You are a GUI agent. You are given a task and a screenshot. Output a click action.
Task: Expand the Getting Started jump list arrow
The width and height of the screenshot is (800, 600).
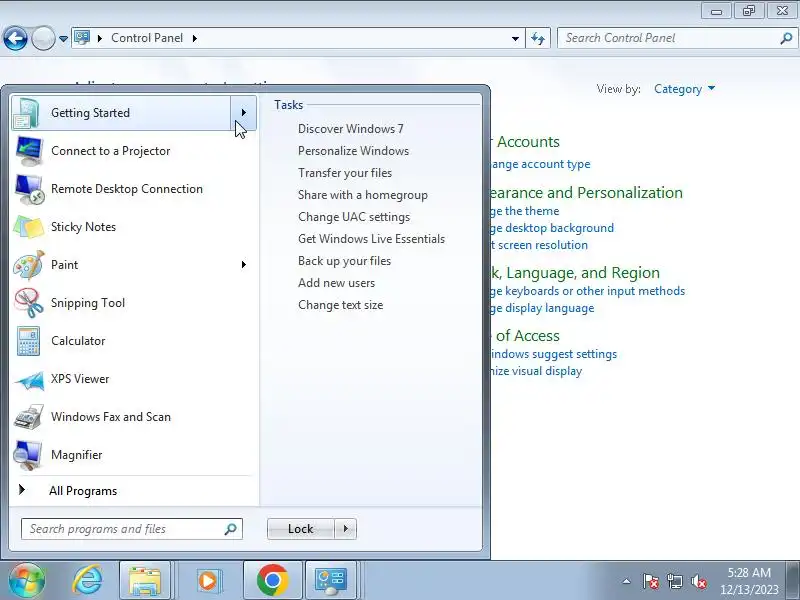click(243, 113)
